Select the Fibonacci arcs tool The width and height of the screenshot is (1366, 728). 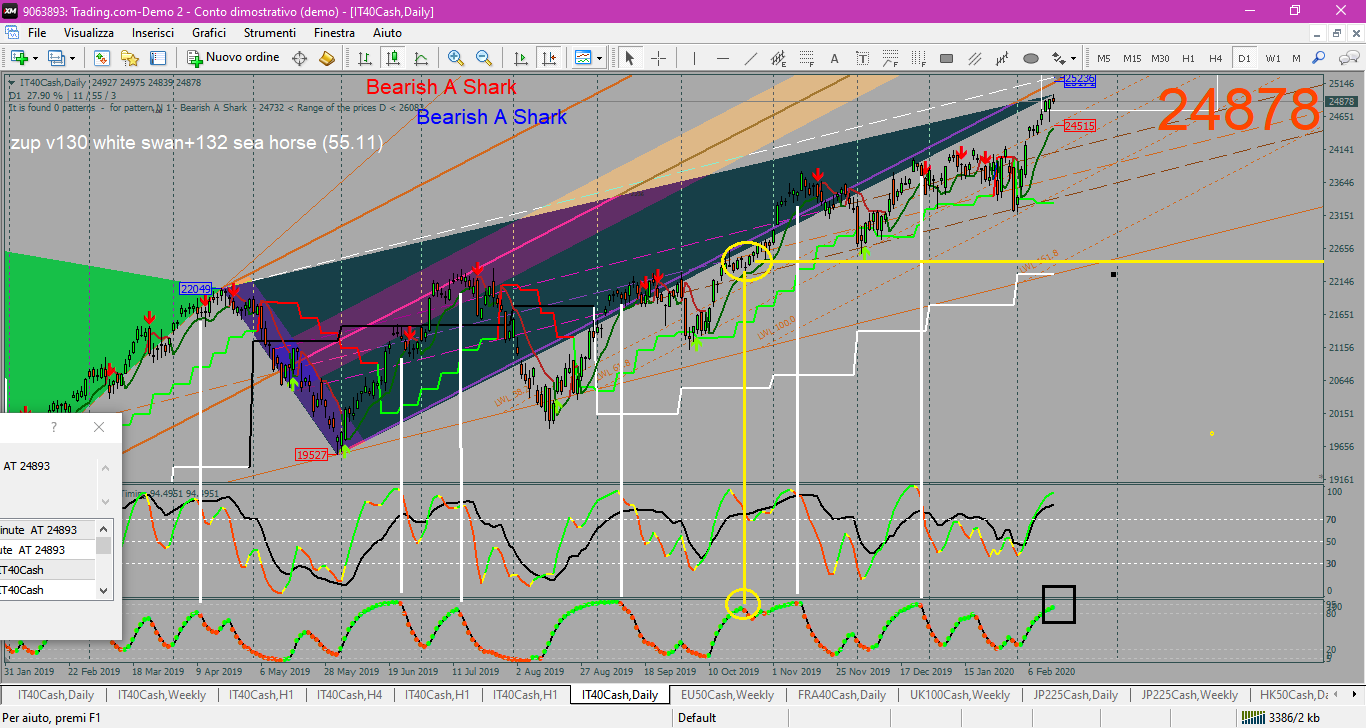coord(890,58)
